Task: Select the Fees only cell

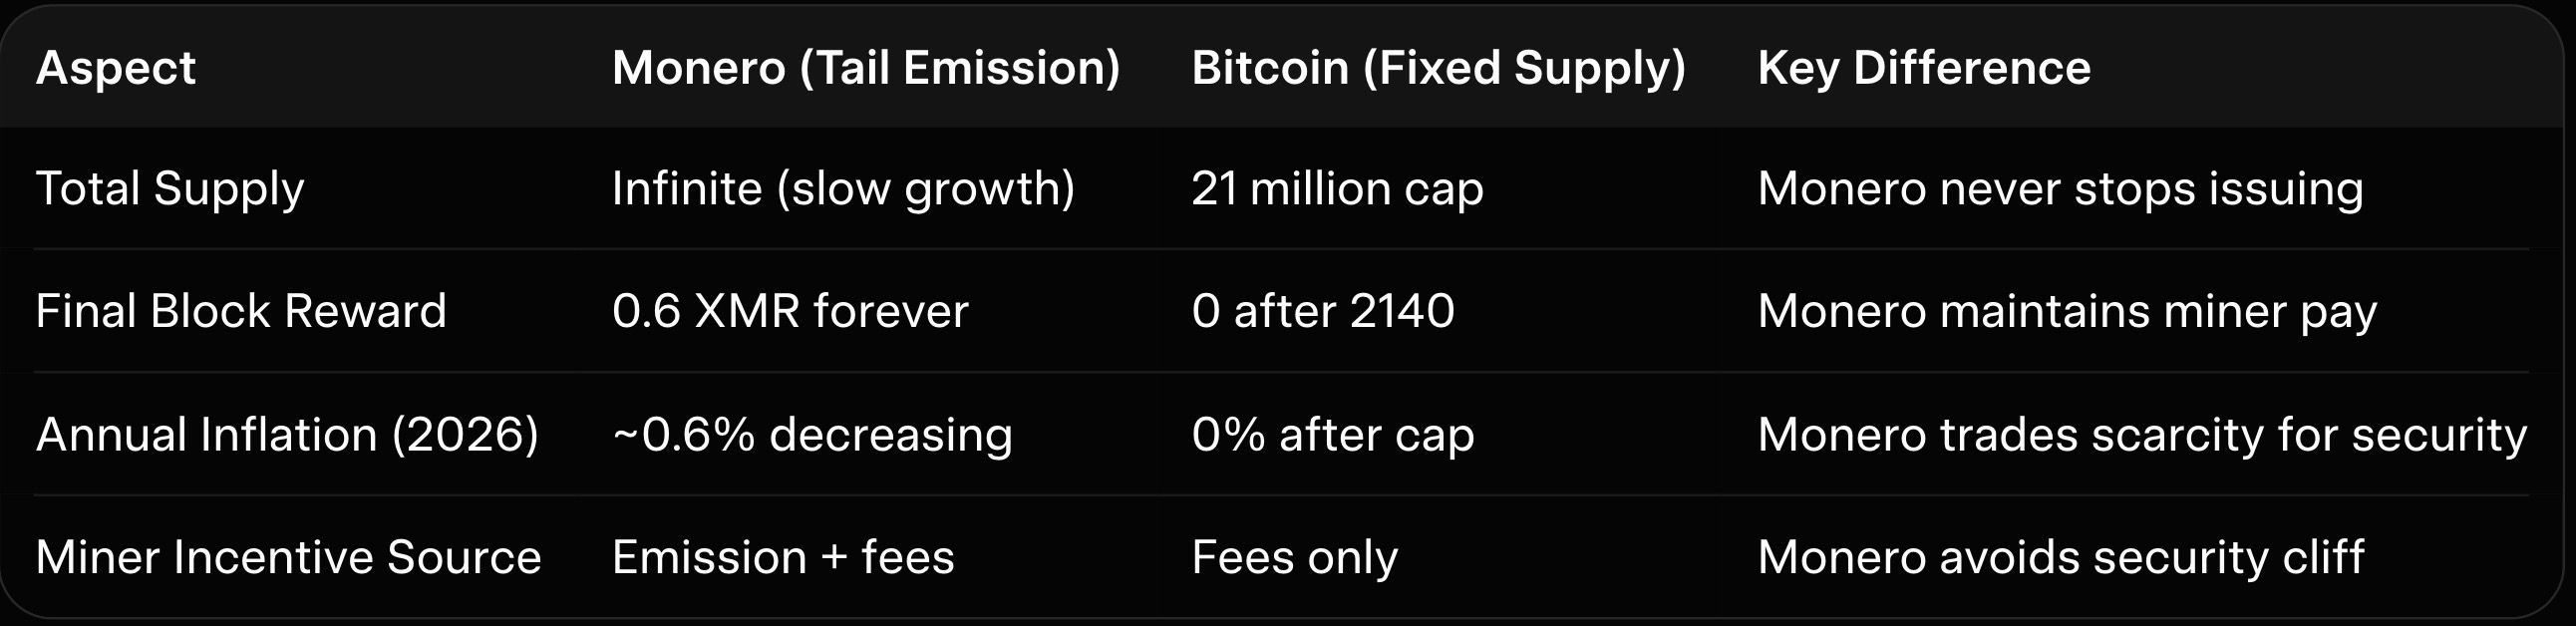Action: pyautogui.click(x=1294, y=557)
